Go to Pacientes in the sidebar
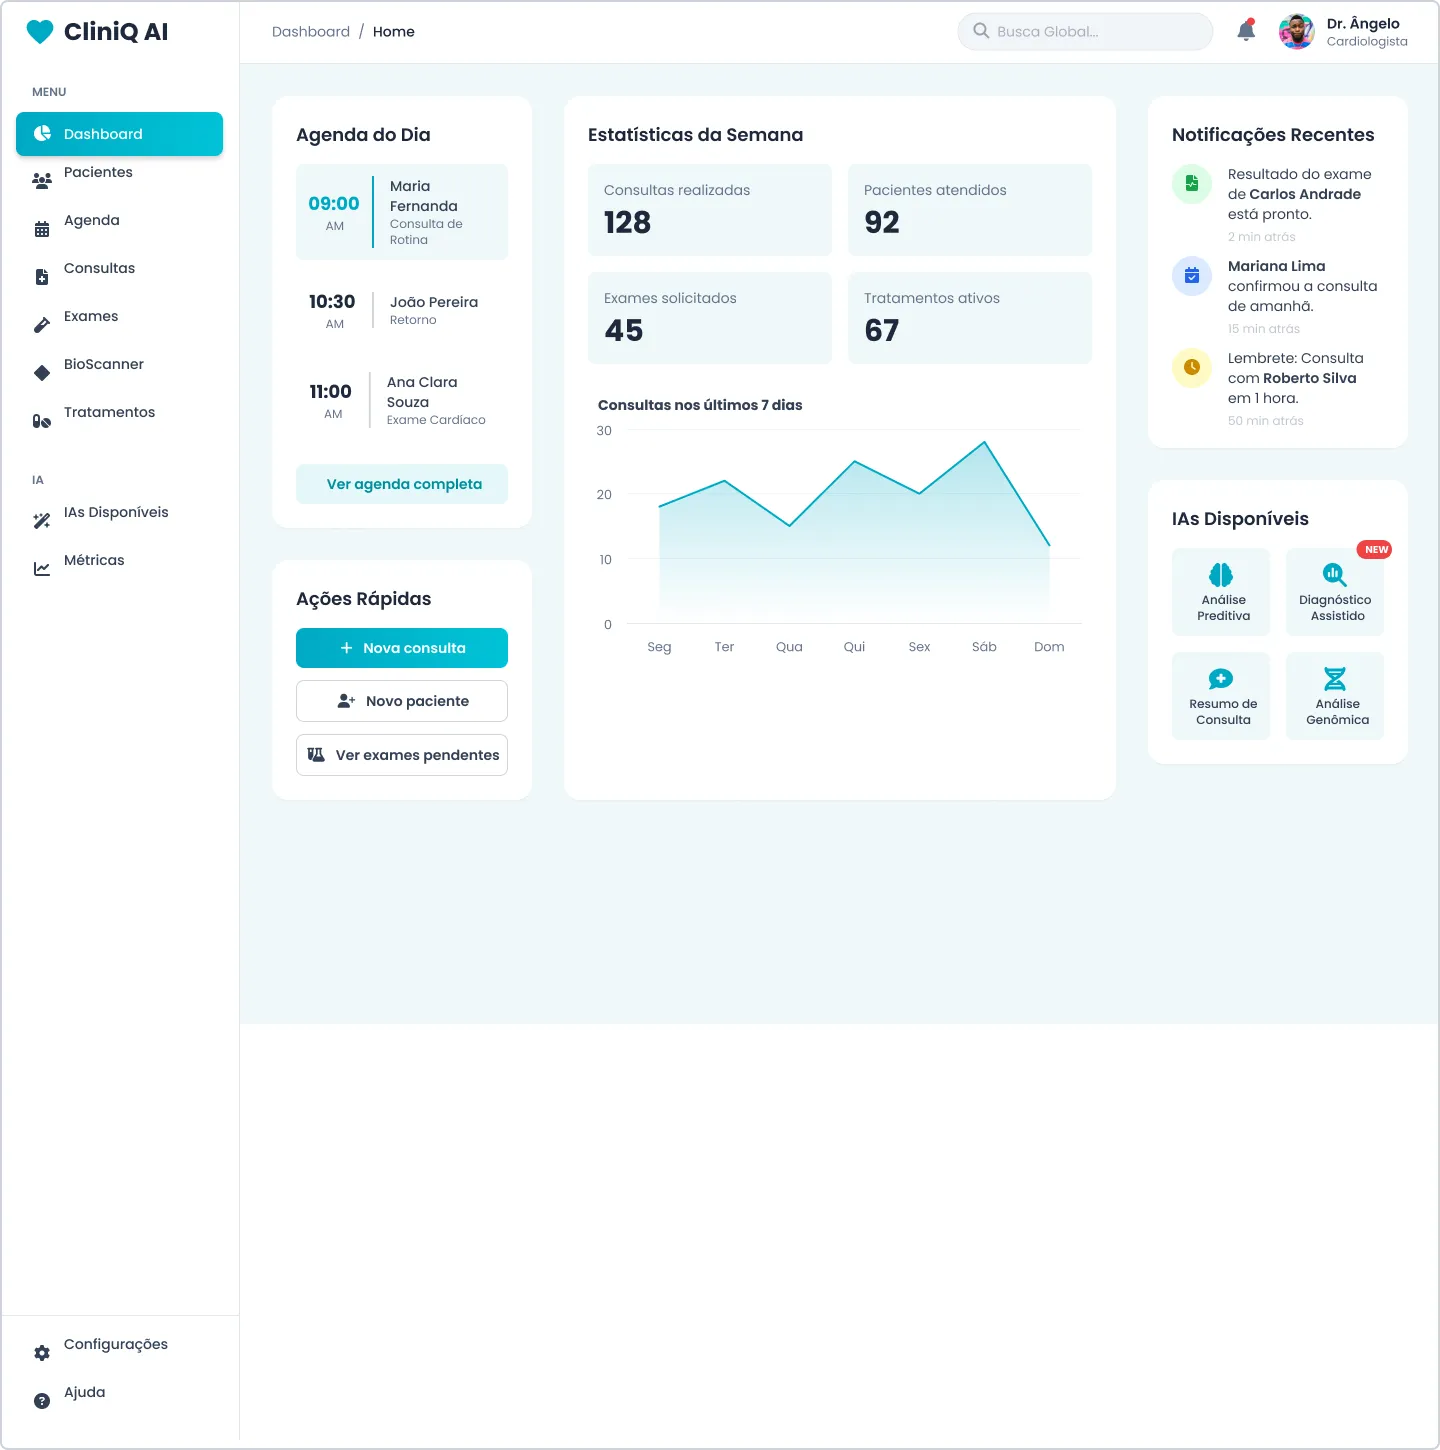 (x=98, y=173)
